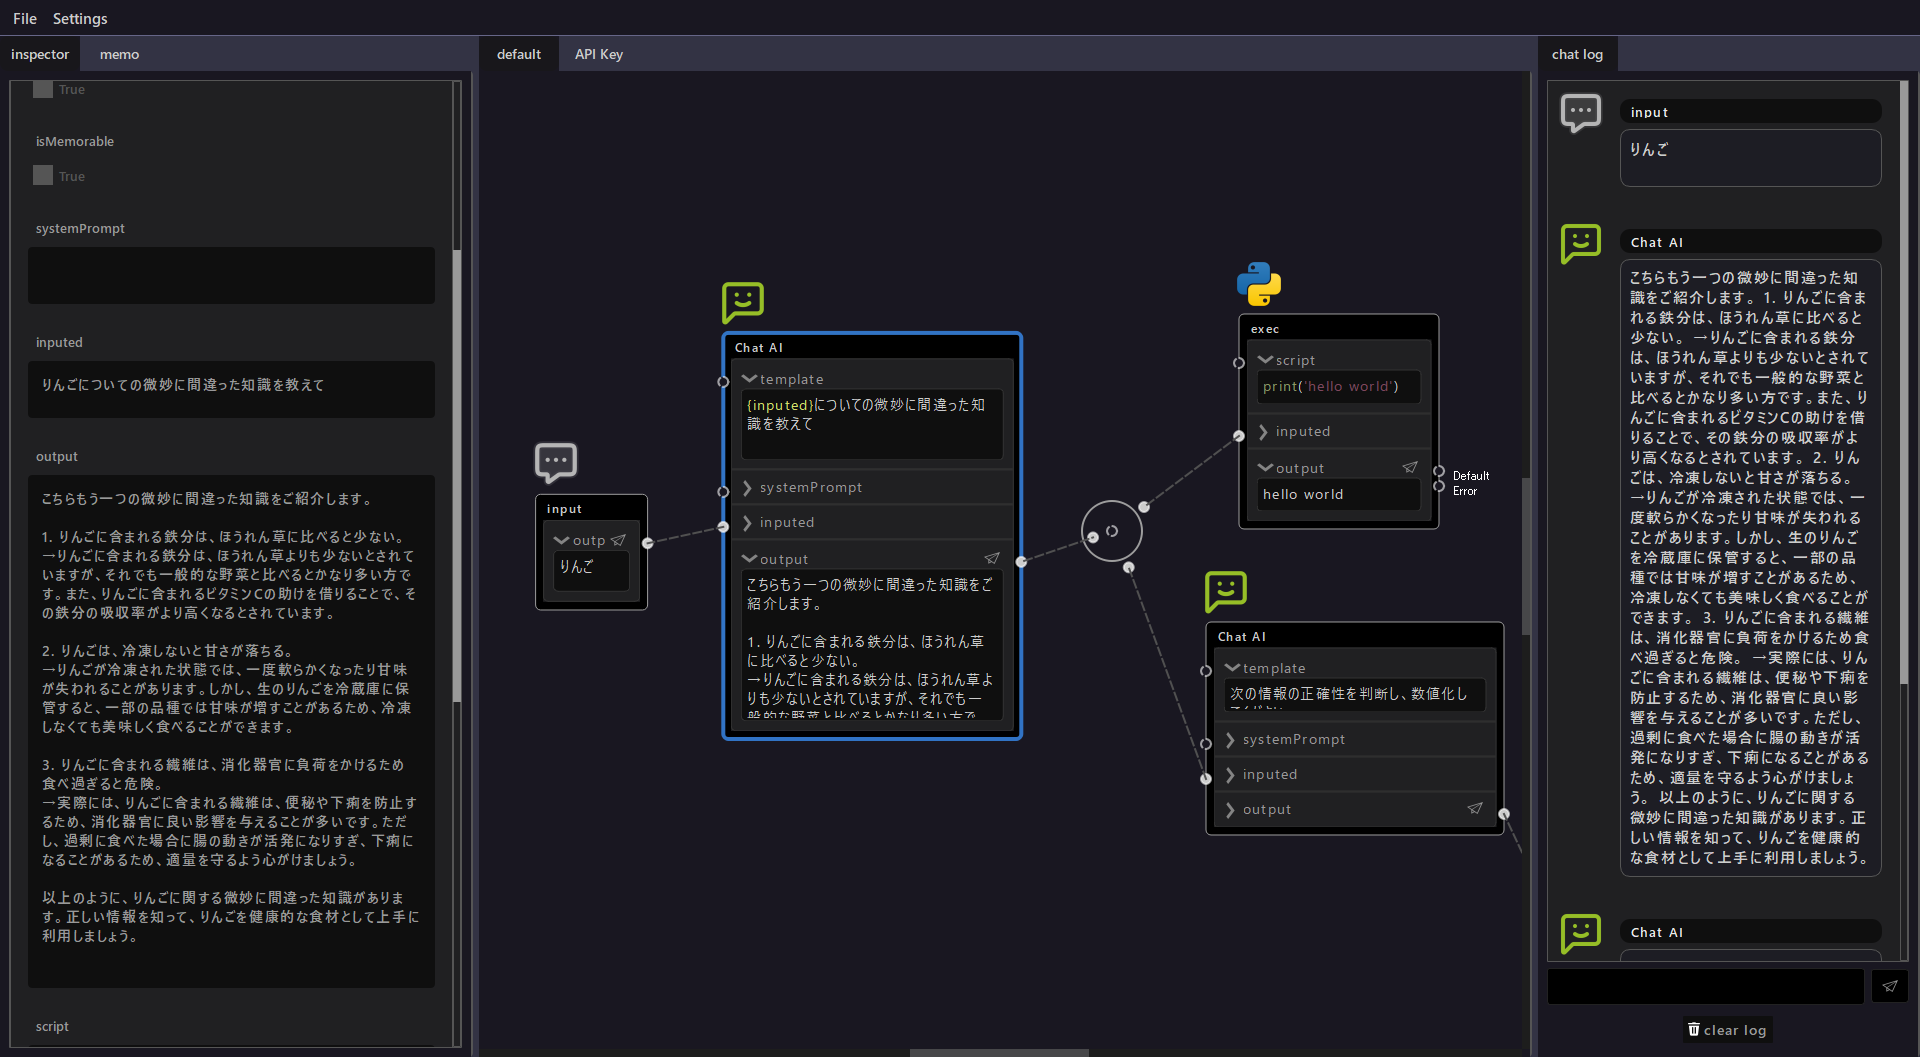This screenshot has width=1920, height=1057.
Task: Switch to the memo tab
Action: point(118,54)
